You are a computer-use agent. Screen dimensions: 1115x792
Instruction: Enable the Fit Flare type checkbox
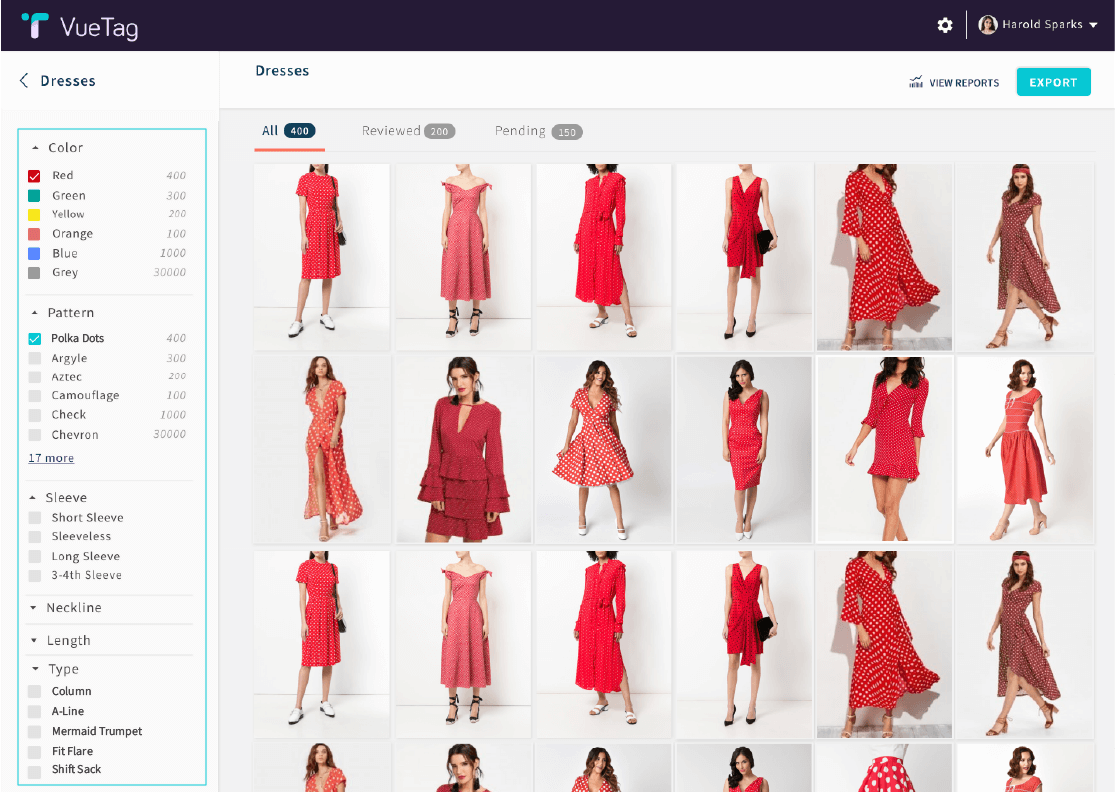click(x=34, y=751)
